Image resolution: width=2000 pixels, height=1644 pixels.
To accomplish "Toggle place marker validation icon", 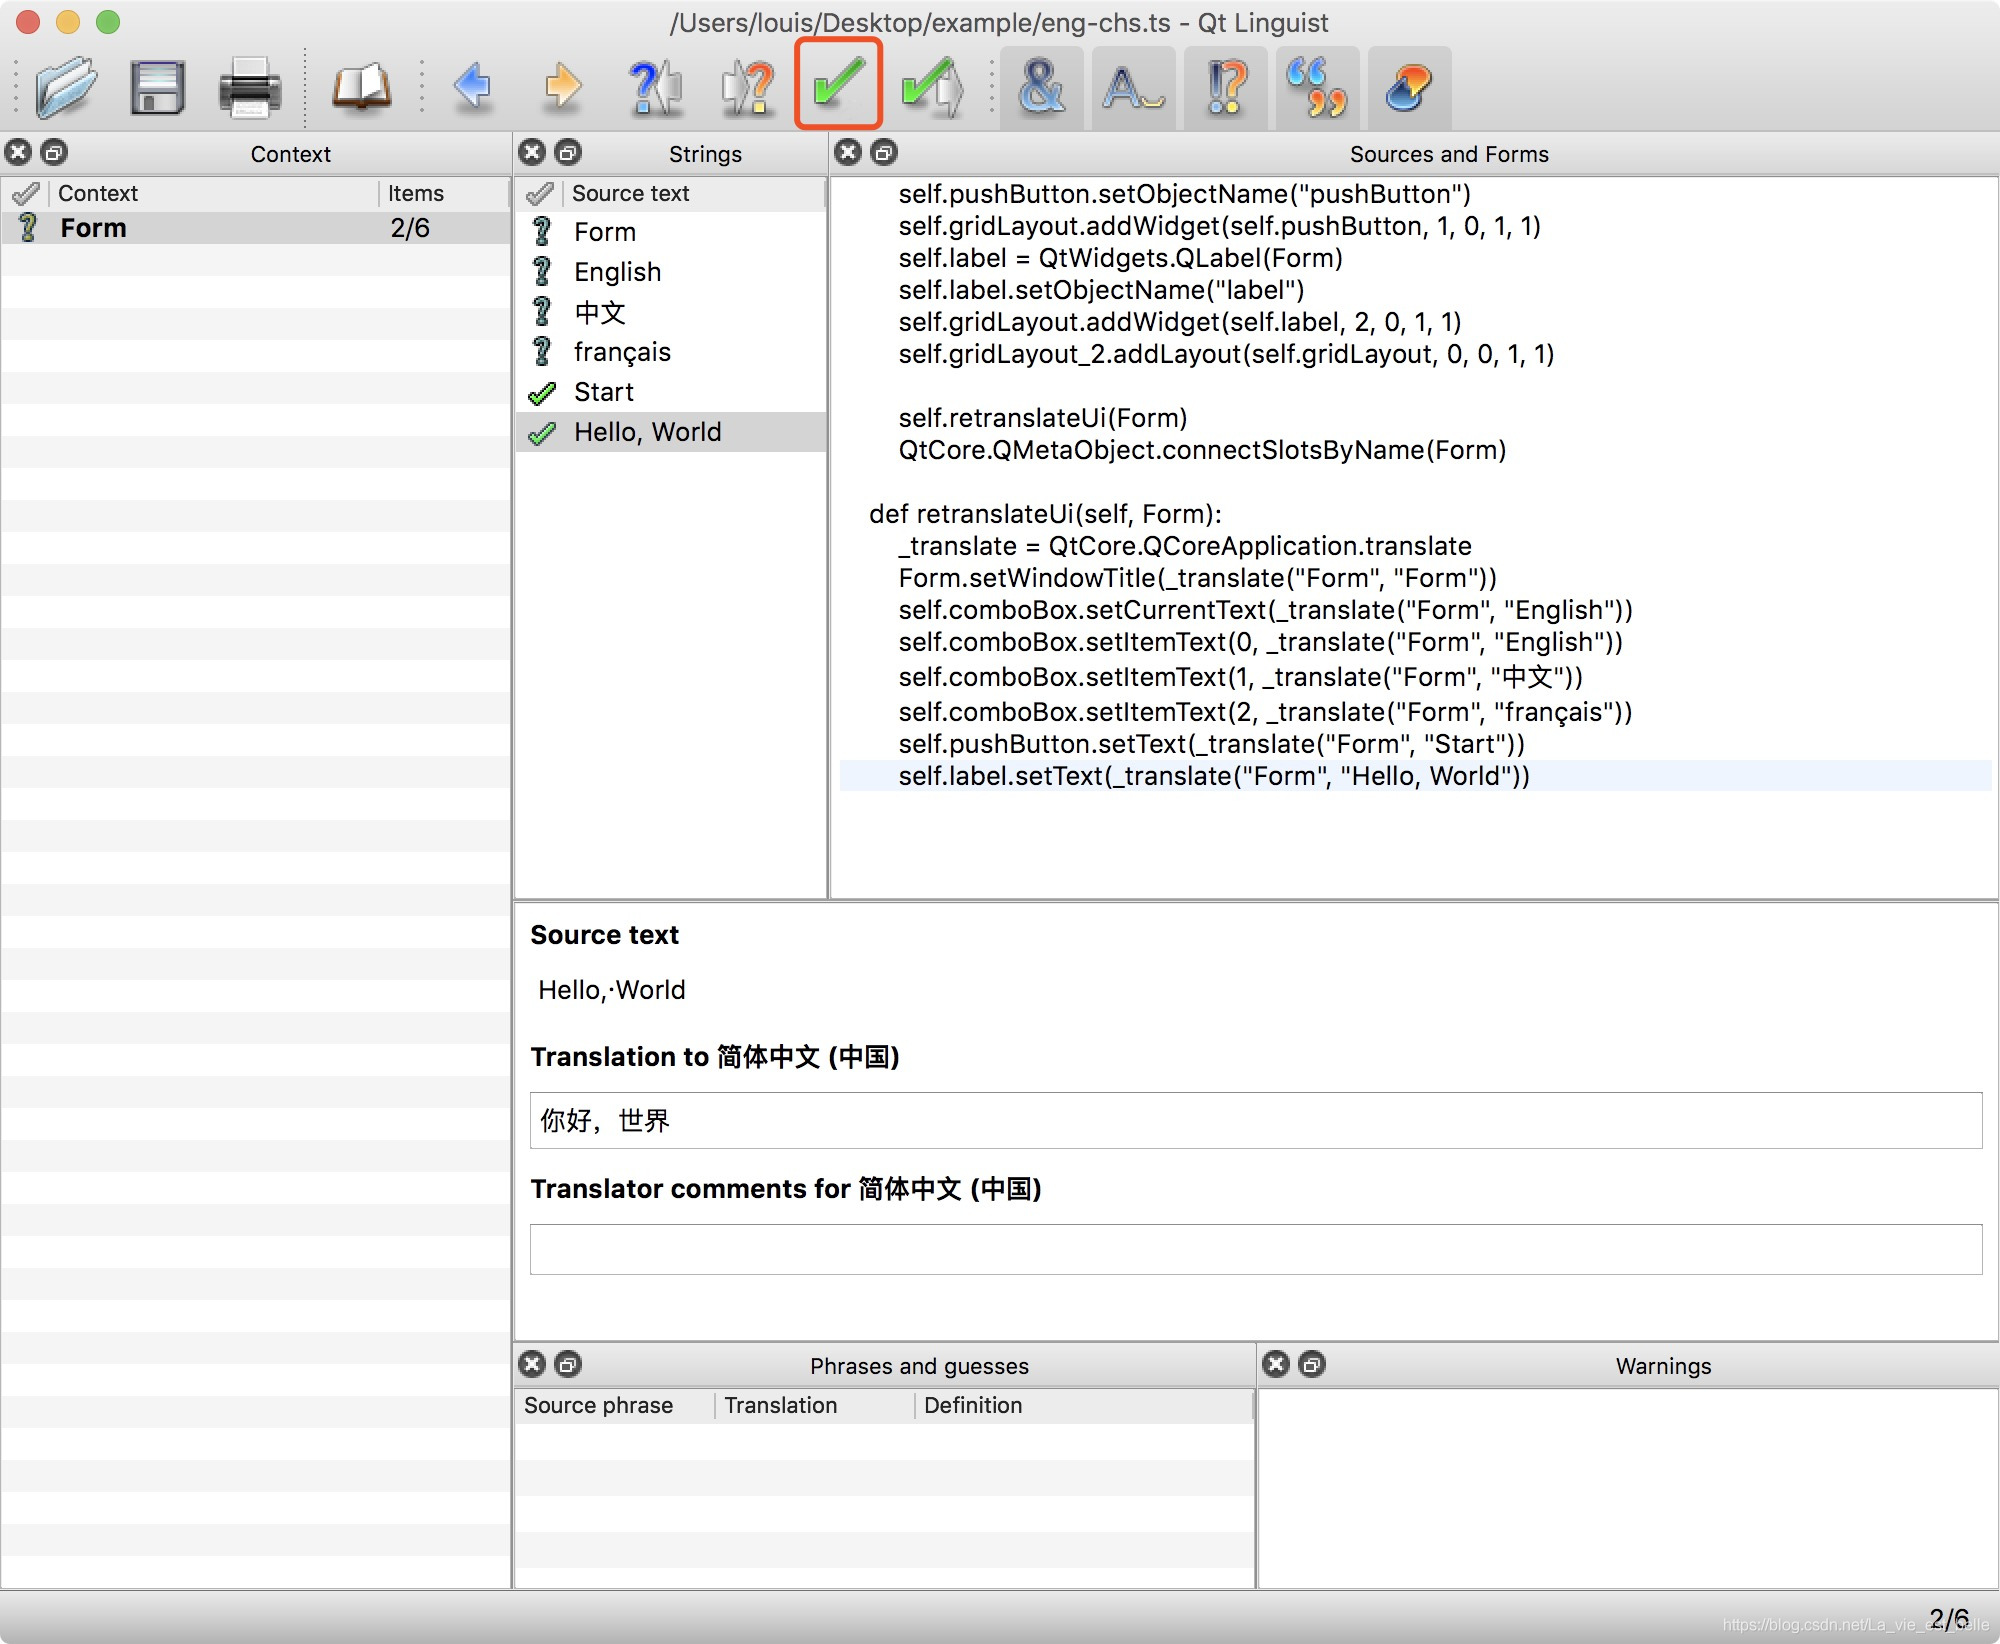I will 1408,88.
